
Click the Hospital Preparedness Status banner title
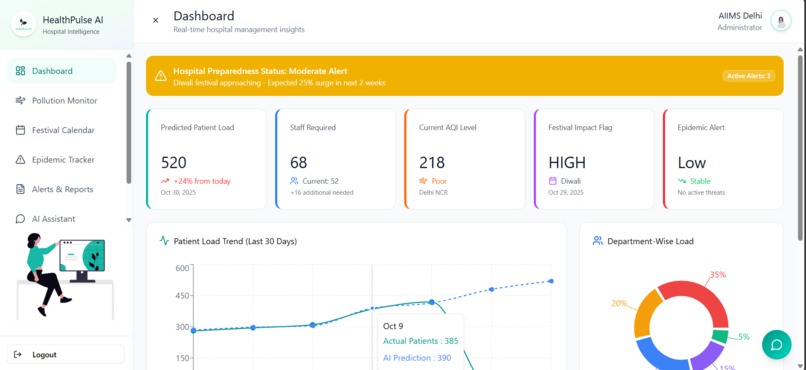point(260,71)
